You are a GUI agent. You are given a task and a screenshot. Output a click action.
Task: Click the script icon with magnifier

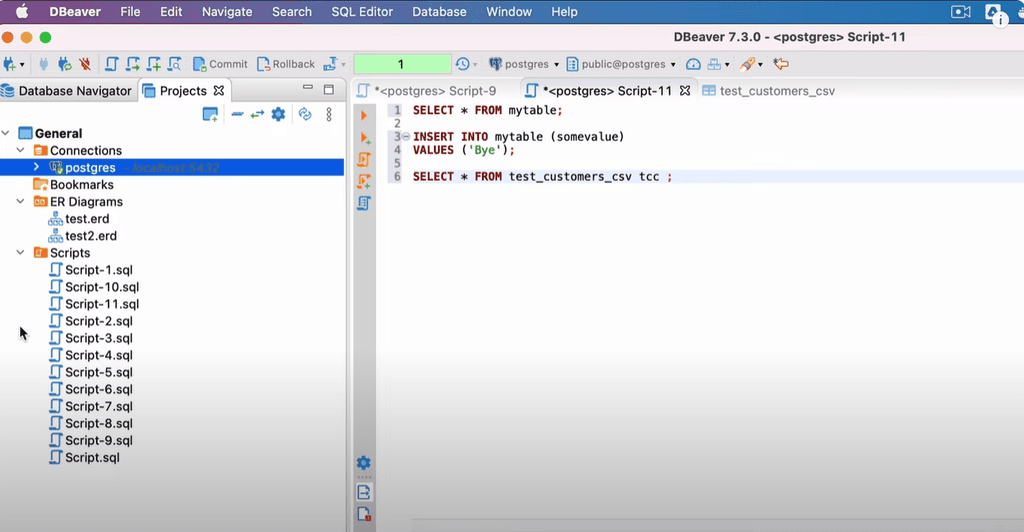coord(174,64)
